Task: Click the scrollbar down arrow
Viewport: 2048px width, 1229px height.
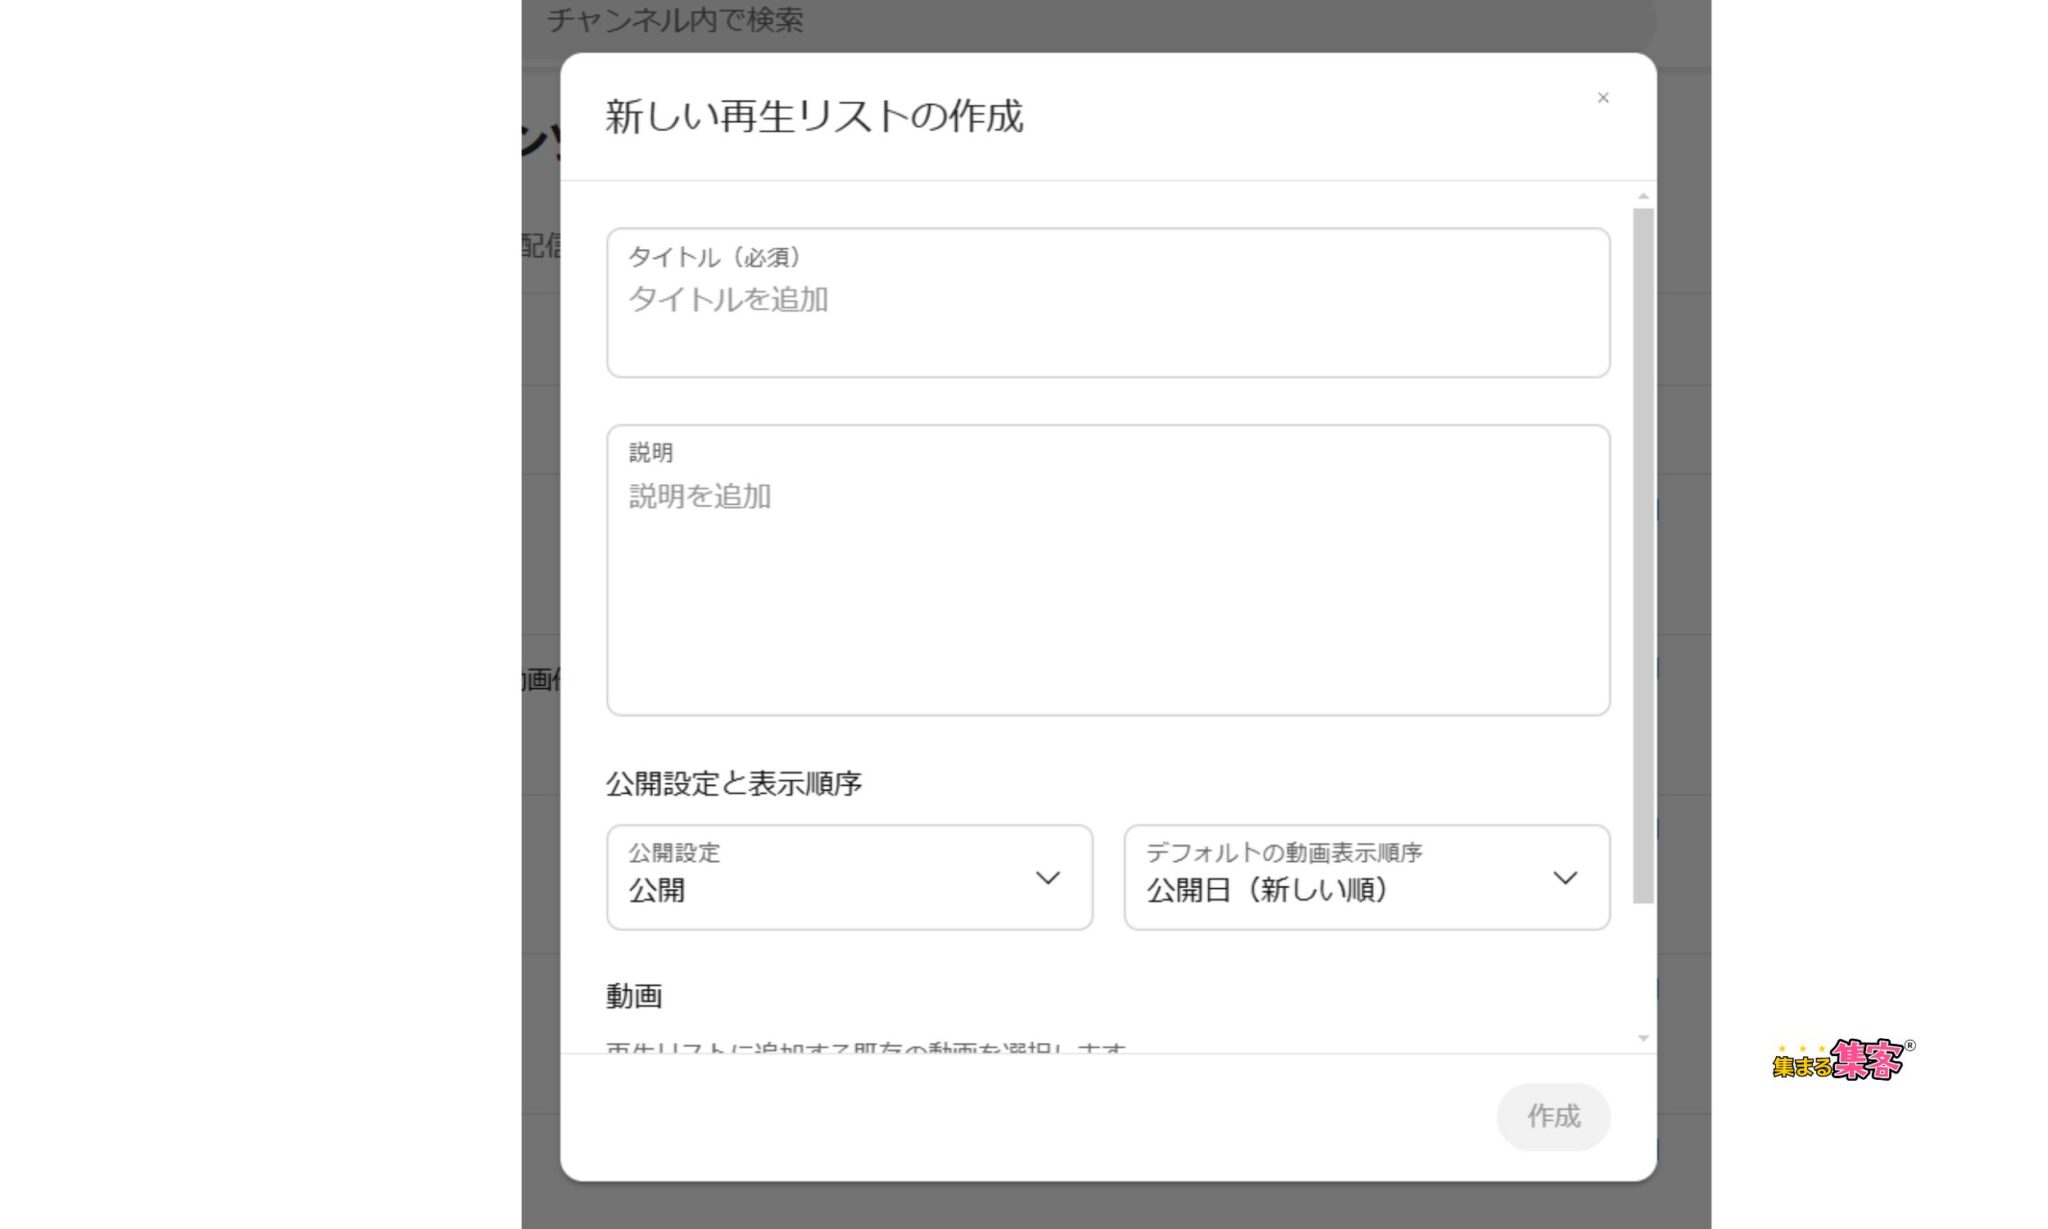Action: coord(1643,1039)
